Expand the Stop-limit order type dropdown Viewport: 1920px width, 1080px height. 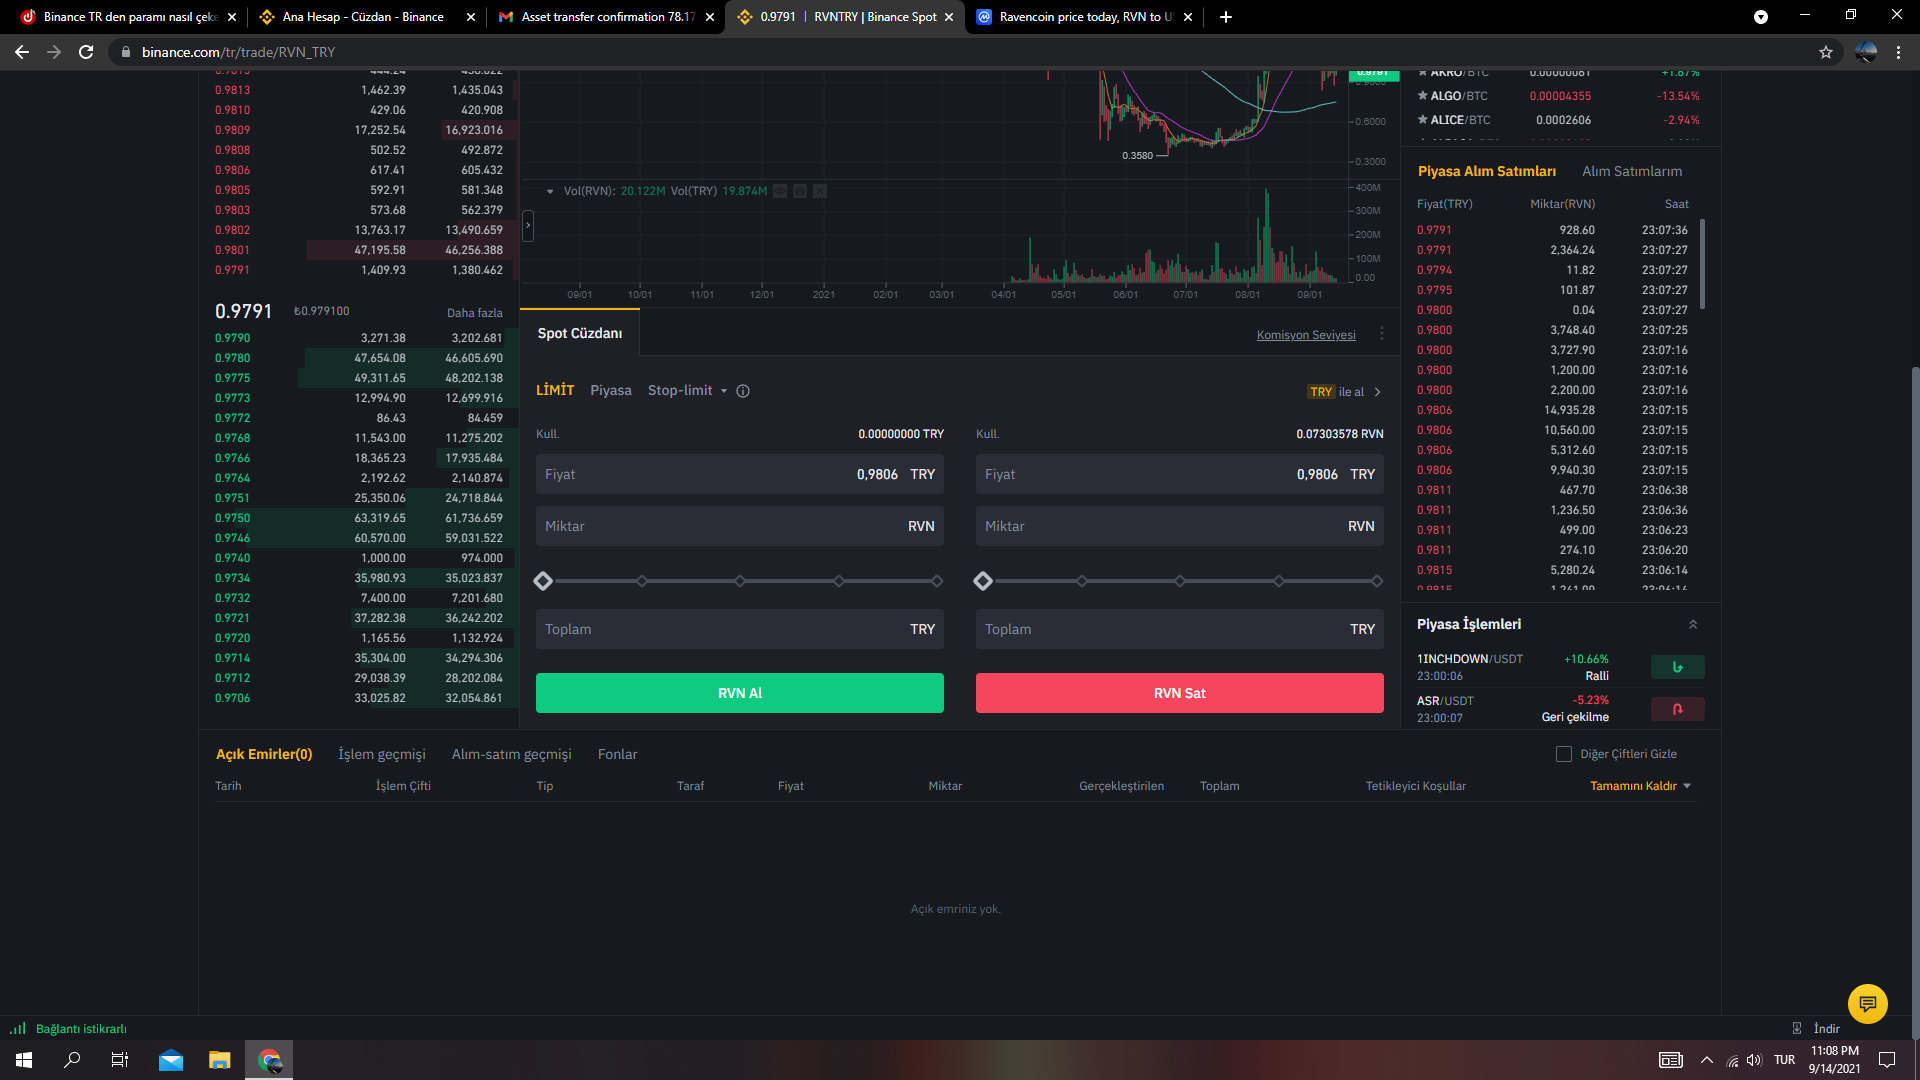(724, 391)
